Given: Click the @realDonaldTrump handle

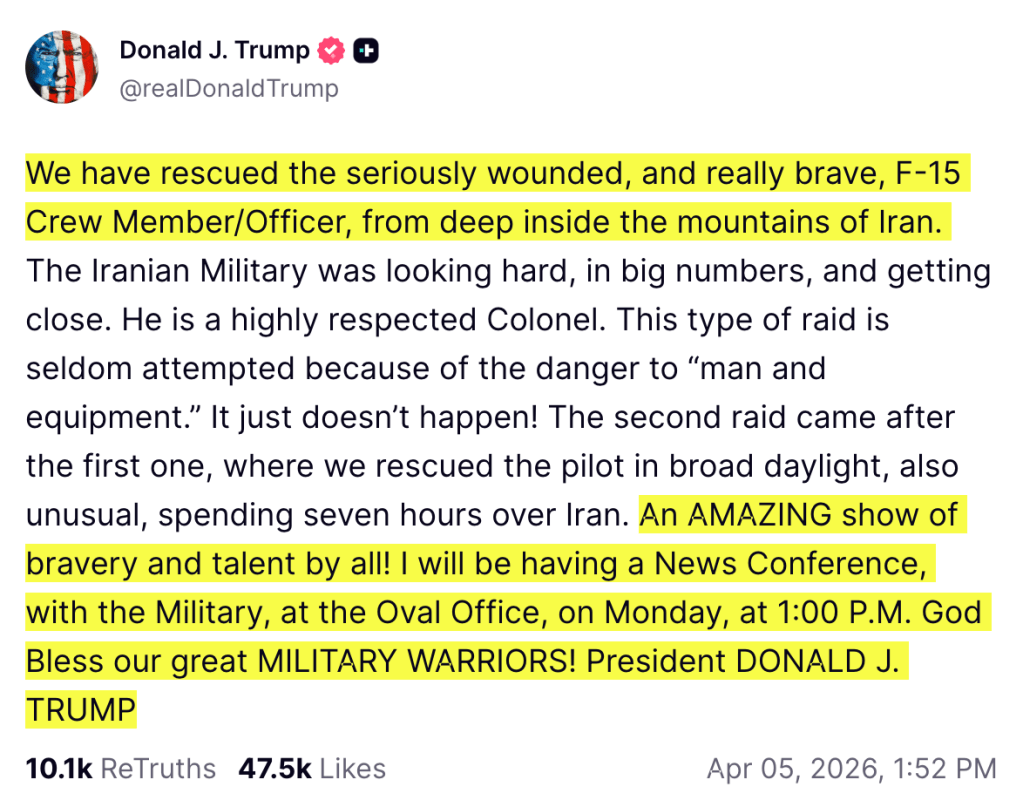Looking at the screenshot, I should (229, 88).
